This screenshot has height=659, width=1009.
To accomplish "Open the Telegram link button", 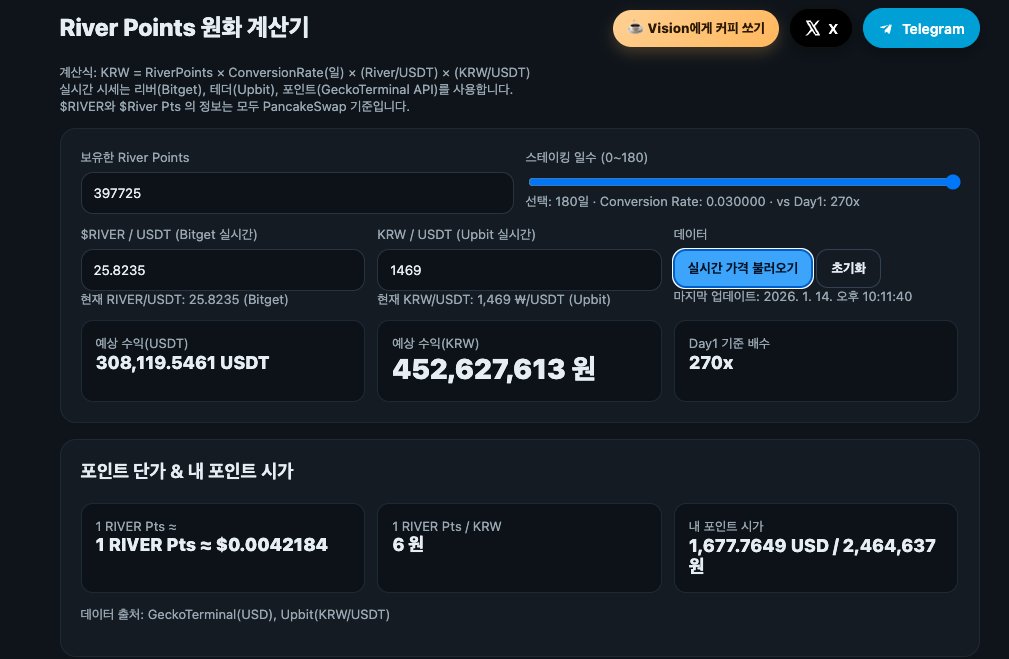I will click(x=921, y=28).
